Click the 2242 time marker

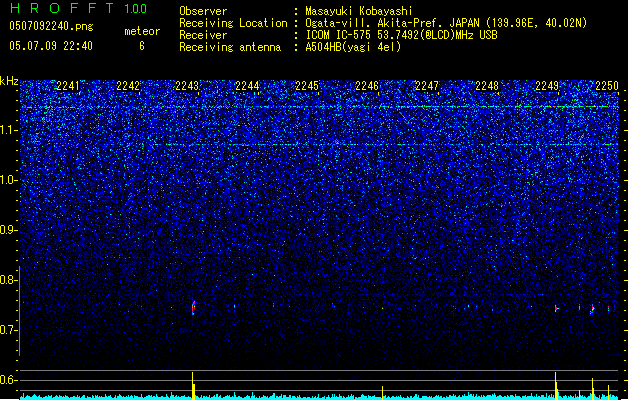[x=128, y=86]
